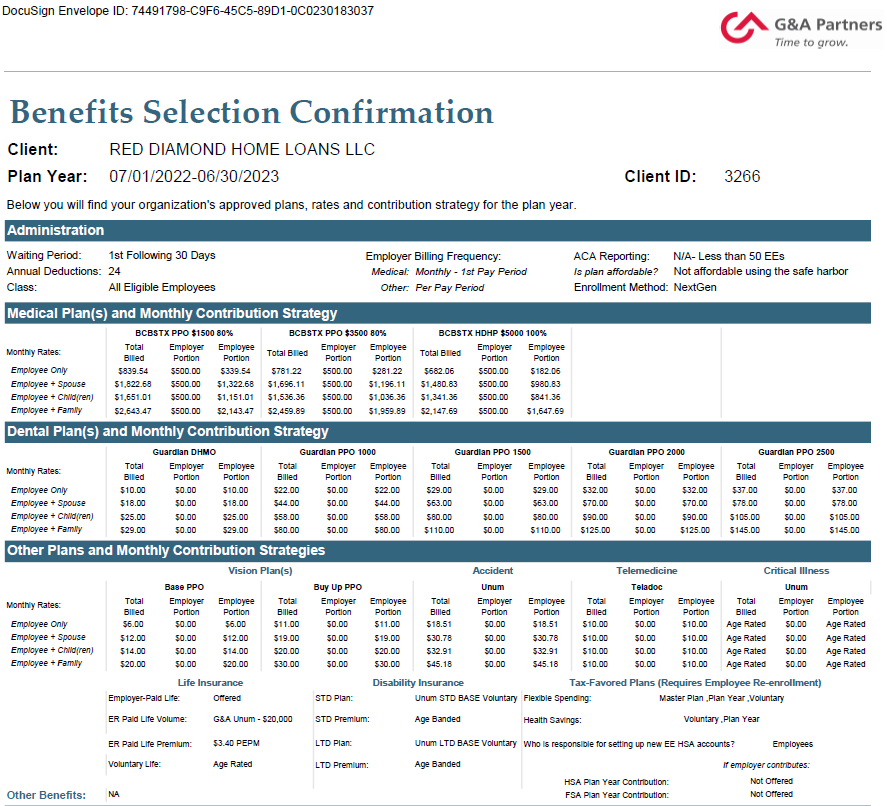
Task: Click Accident total billed $45.18
Action: [x=439, y=664]
